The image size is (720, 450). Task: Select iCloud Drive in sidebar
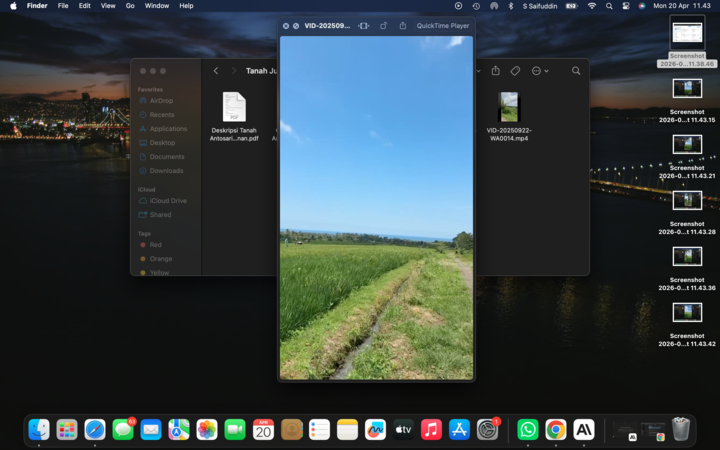168,201
